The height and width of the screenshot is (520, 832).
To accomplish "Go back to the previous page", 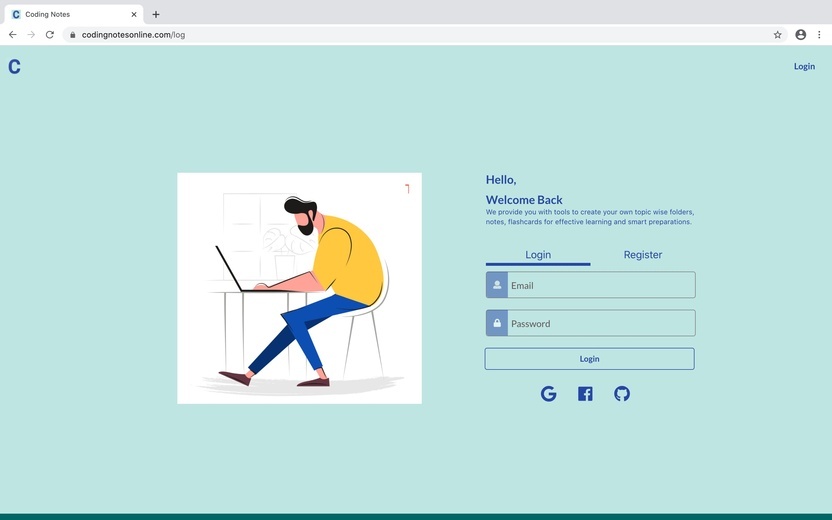I will tap(13, 35).
